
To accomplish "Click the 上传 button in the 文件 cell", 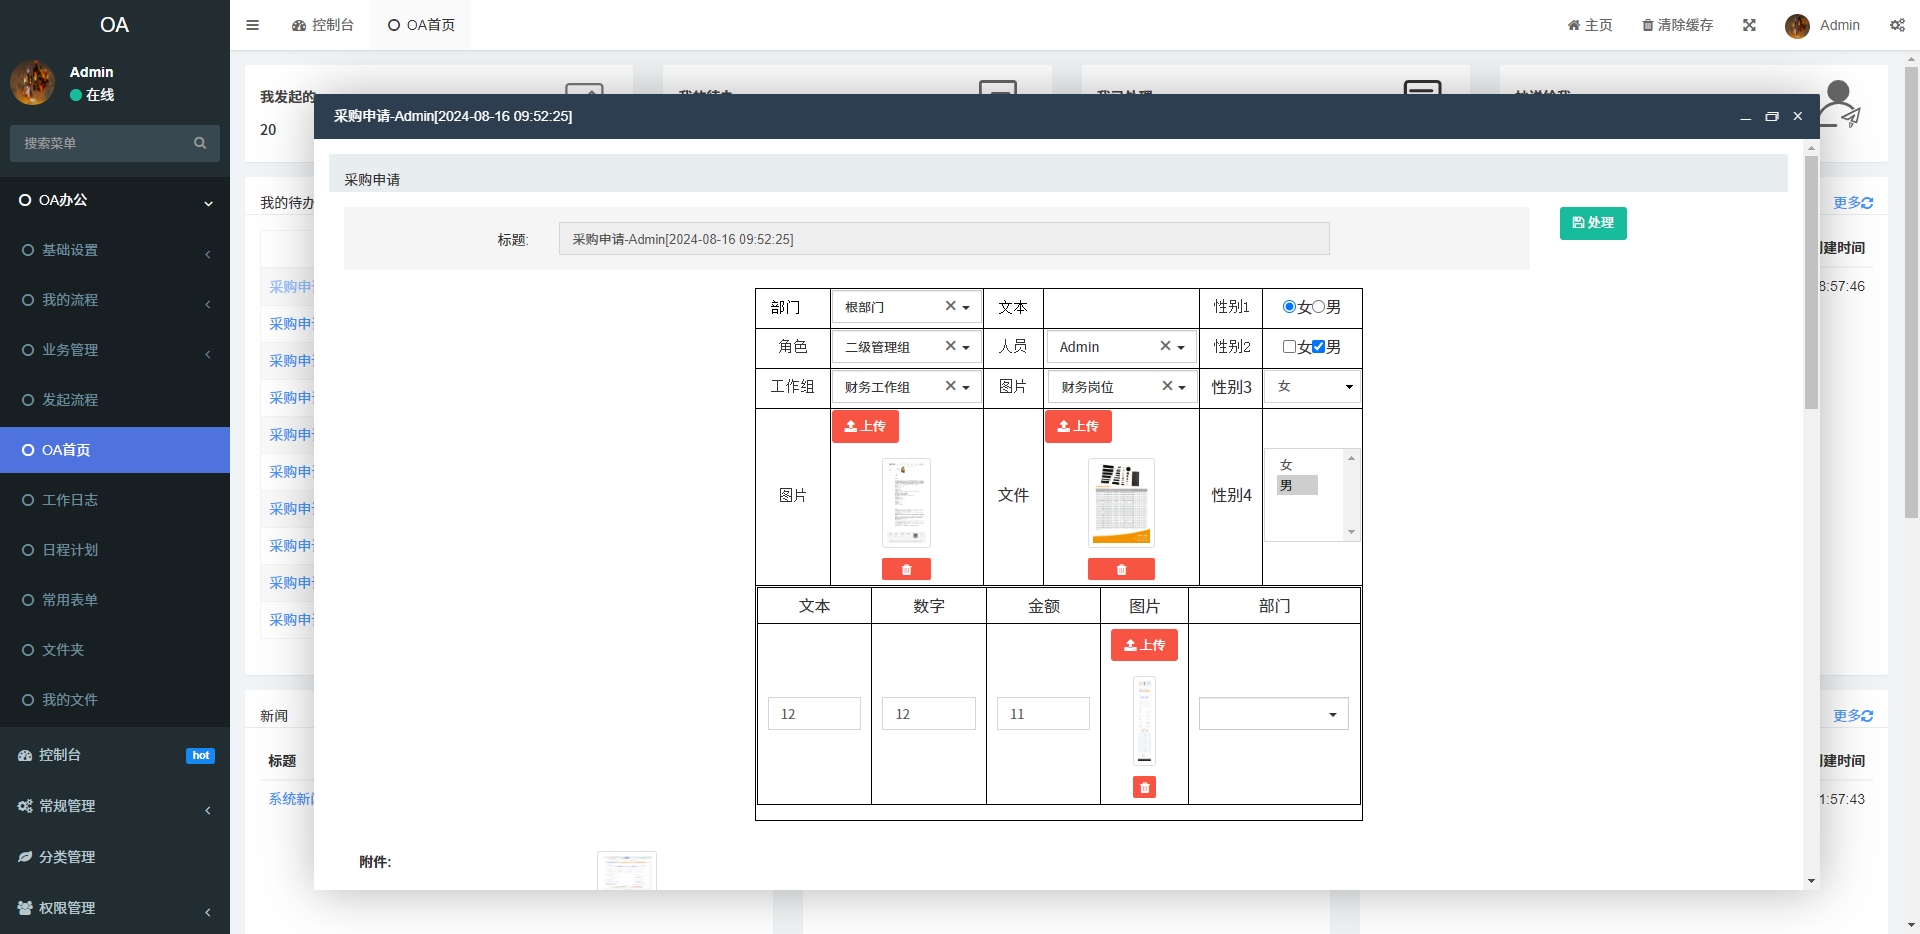I will [1077, 426].
